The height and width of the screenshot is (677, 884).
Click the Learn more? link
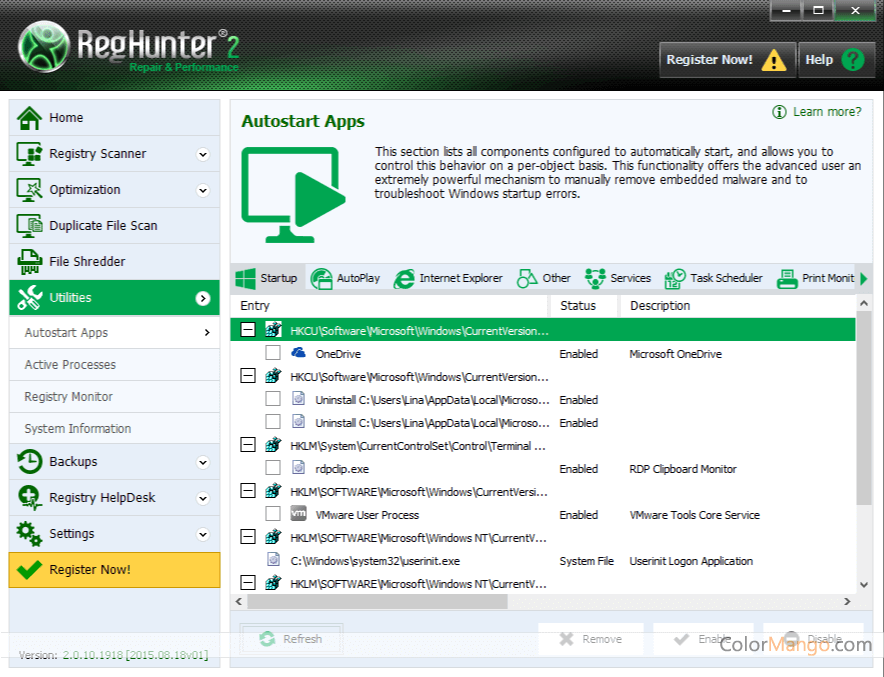827,112
